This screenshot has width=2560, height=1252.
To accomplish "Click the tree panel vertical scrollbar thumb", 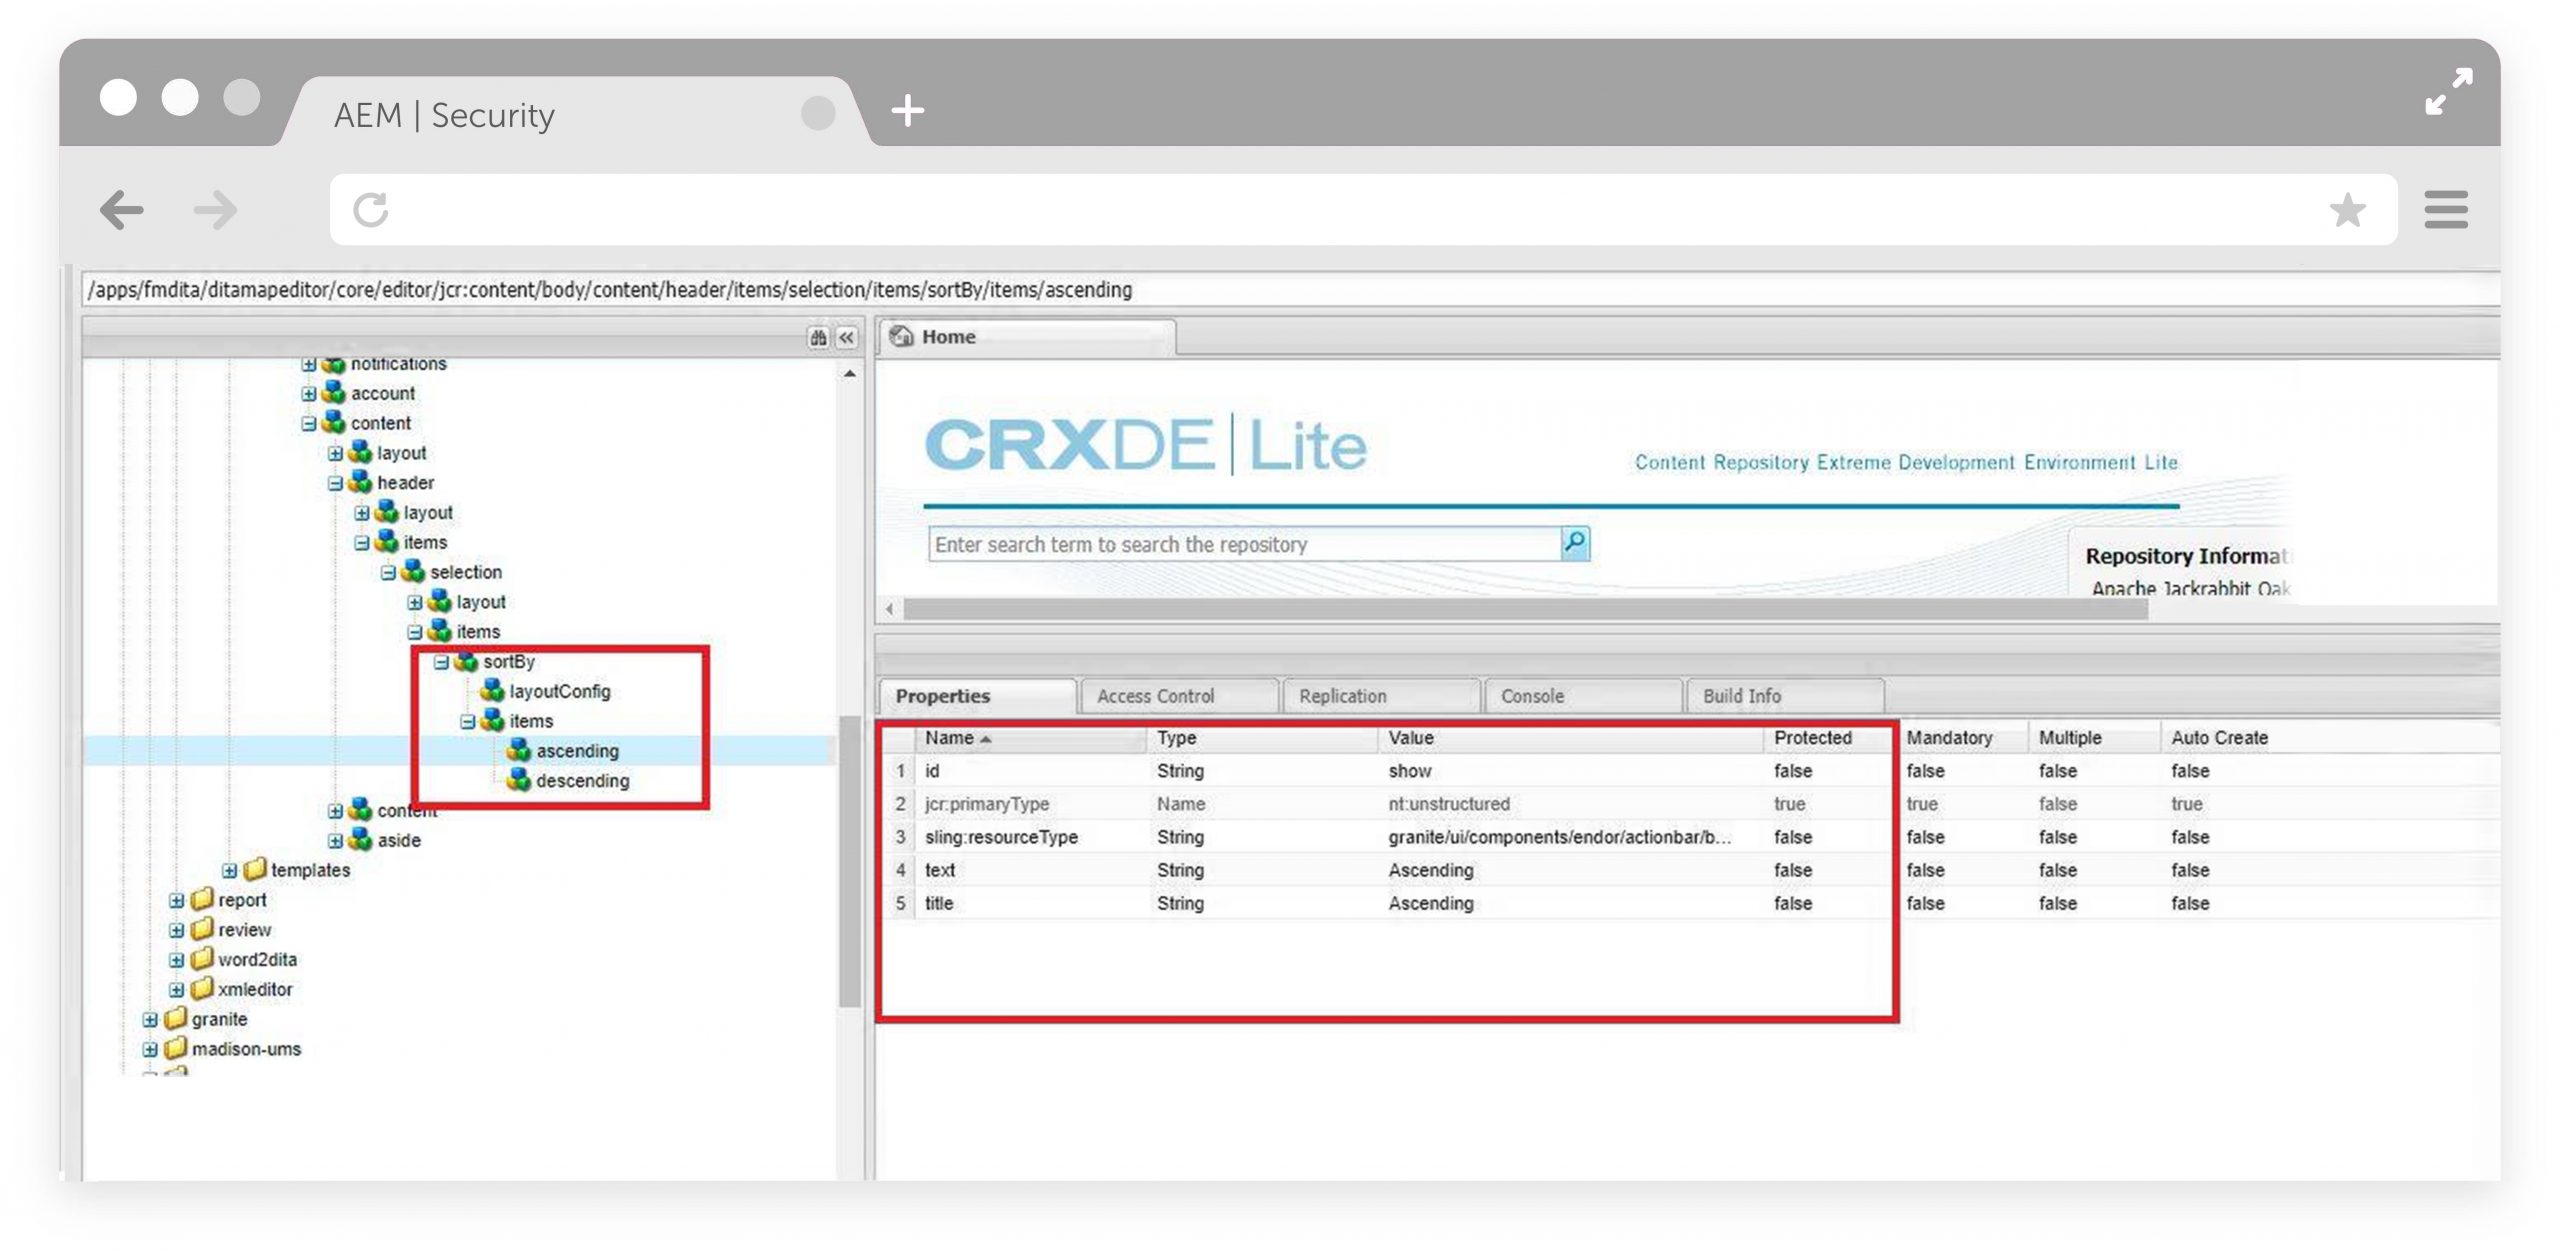I will click(x=850, y=862).
